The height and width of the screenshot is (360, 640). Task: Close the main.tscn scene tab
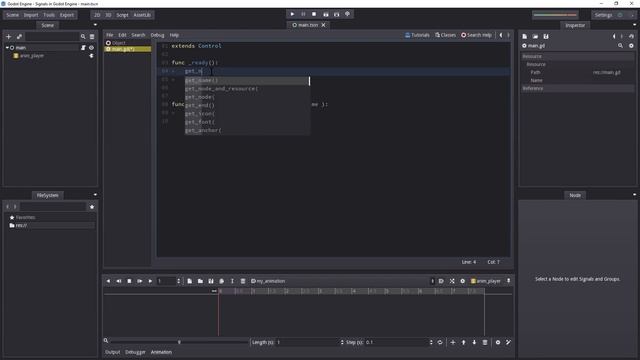pos(323,25)
